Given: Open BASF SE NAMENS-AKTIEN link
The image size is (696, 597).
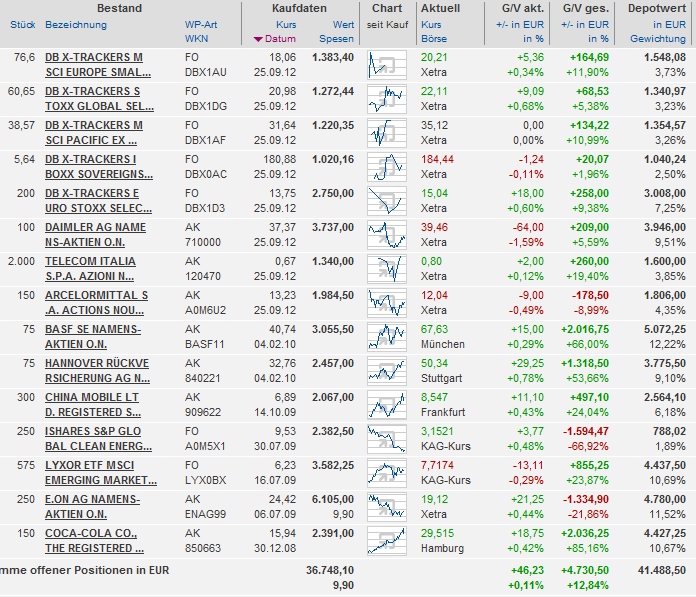Looking at the screenshot, I should 93,336.
